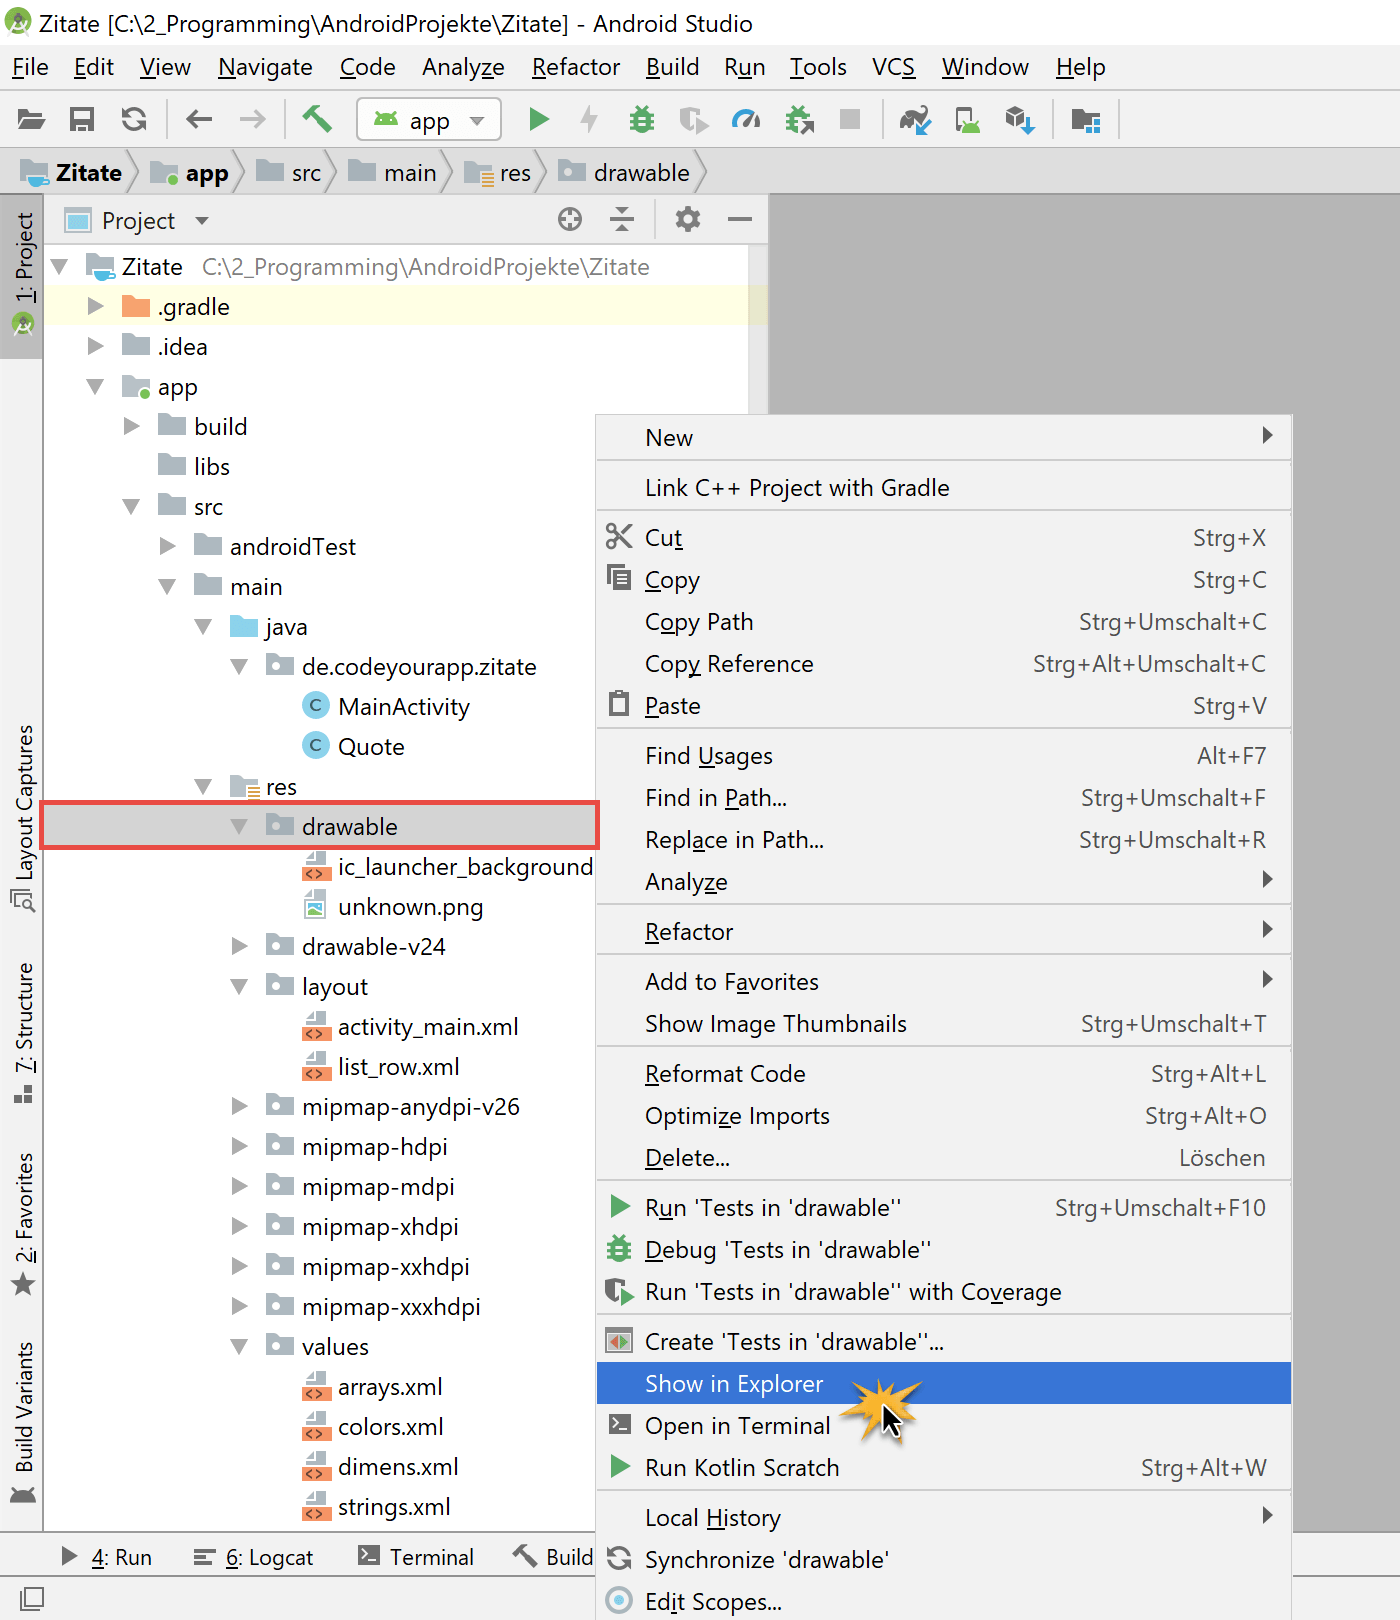Choose Delete... in context menu
The width and height of the screenshot is (1400, 1620).
[x=944, y=1157]
